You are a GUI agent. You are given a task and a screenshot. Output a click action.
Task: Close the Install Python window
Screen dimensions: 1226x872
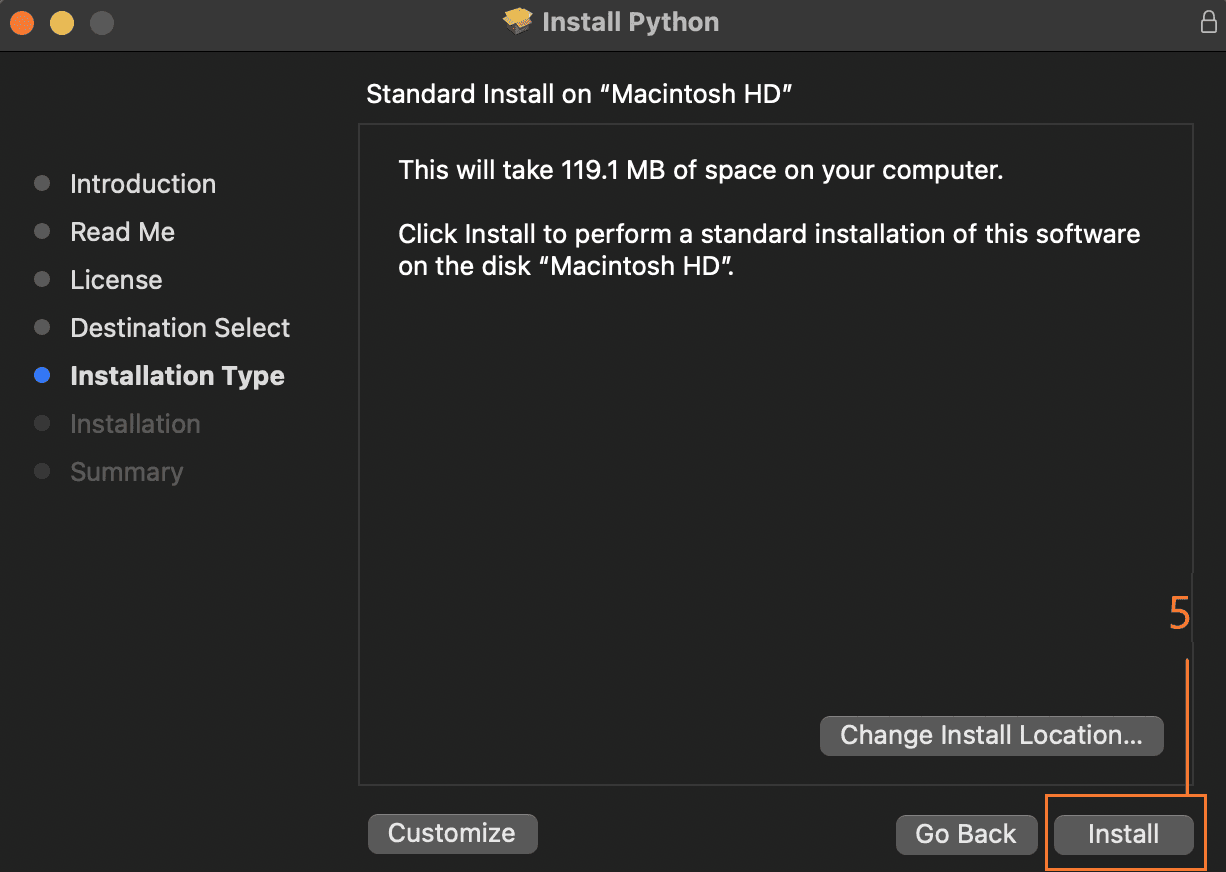[22, 22]
